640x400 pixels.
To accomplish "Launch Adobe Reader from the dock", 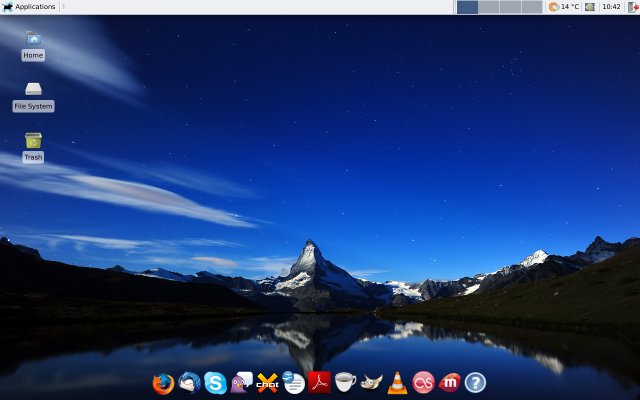I will tap(319, 382).
